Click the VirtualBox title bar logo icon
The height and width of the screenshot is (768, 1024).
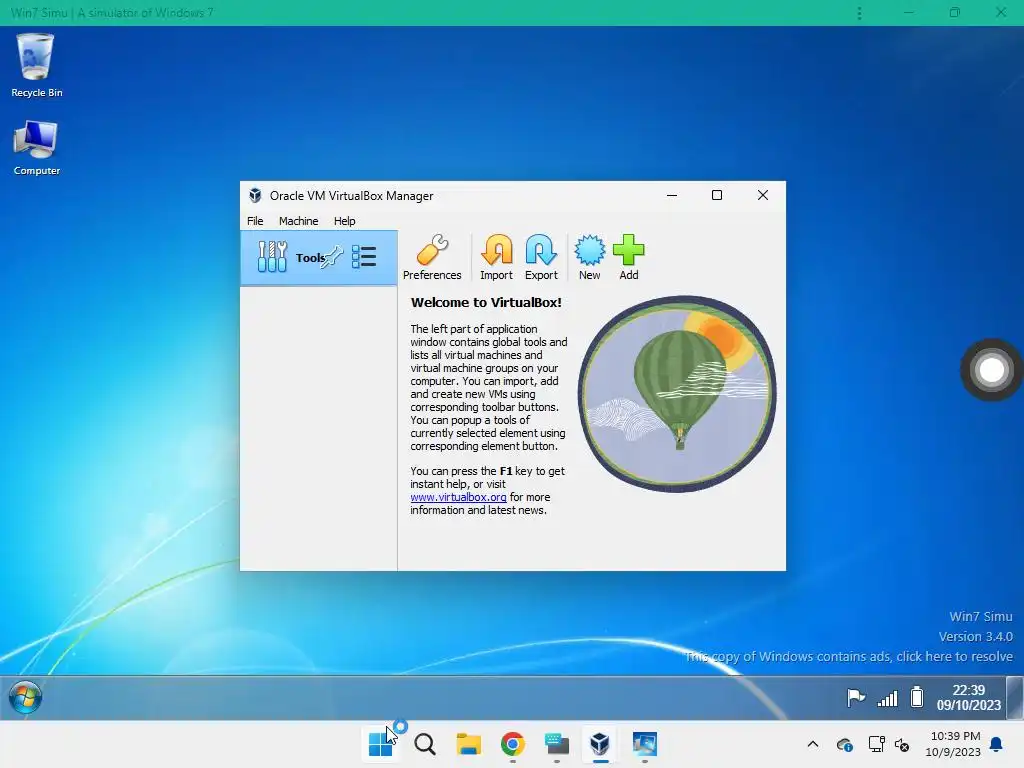point(255,195)
